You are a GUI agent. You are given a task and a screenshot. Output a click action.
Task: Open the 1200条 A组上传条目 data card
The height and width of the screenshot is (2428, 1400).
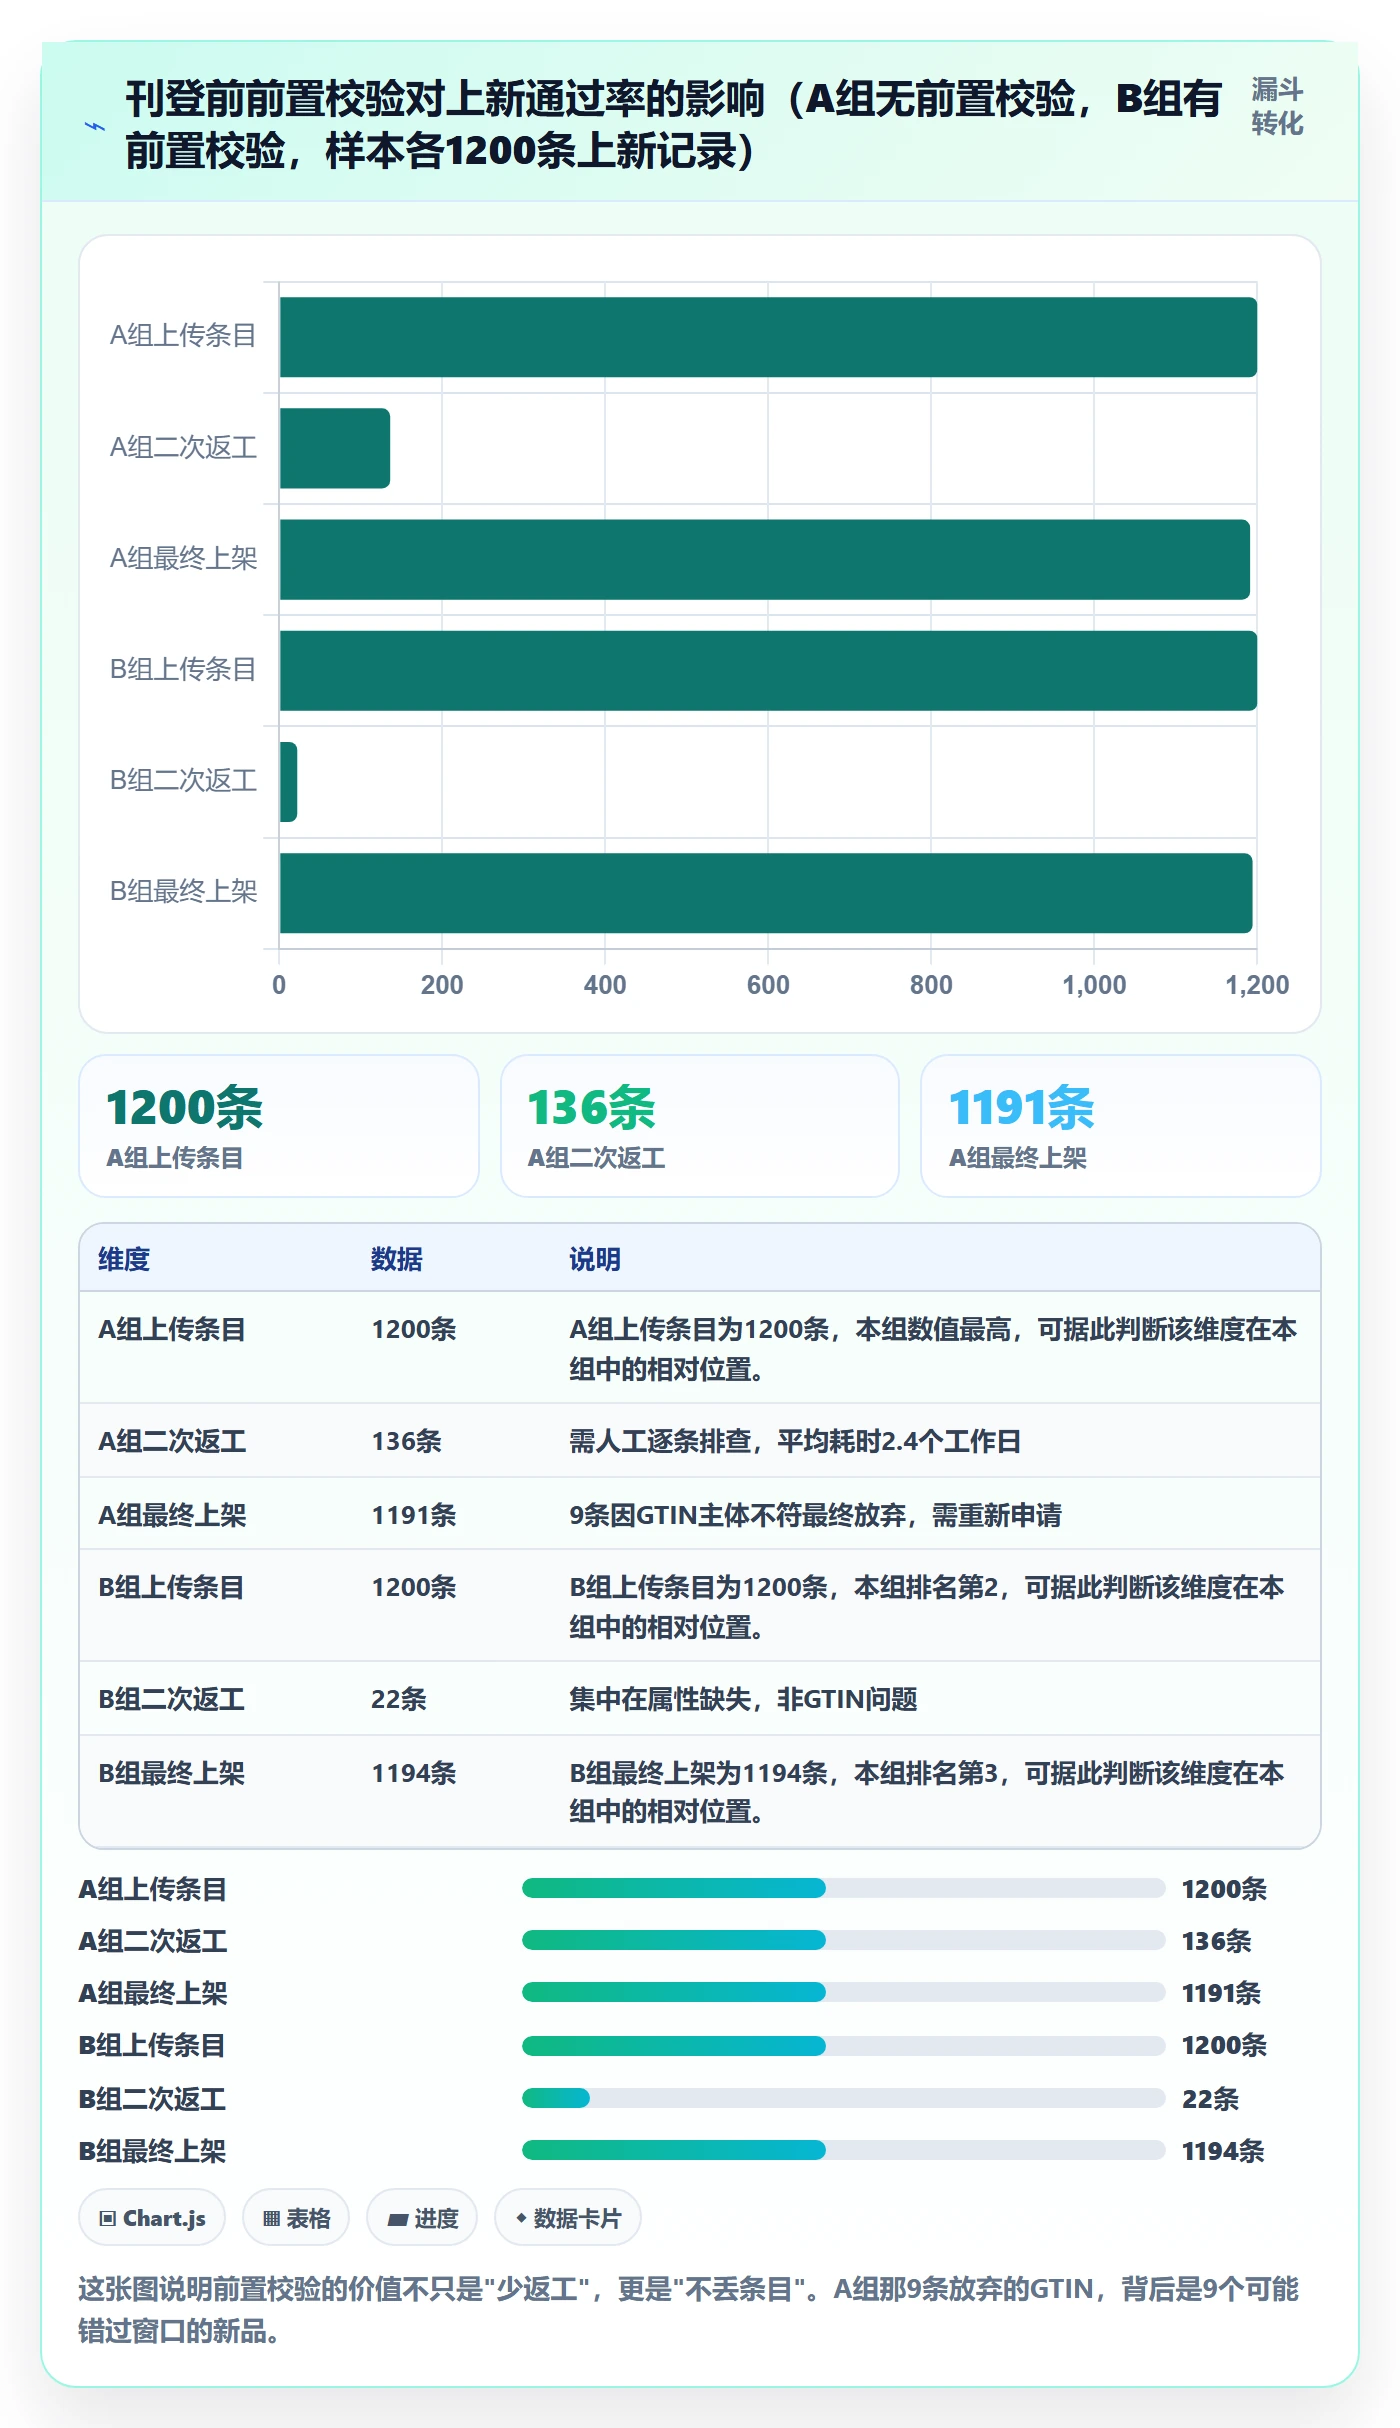[x=279, y=1126]
